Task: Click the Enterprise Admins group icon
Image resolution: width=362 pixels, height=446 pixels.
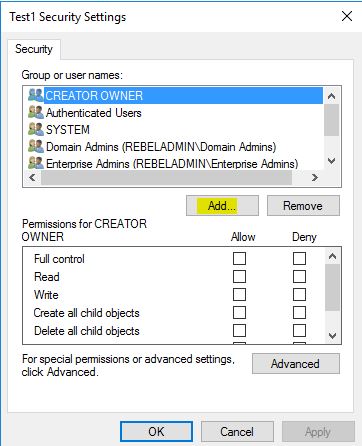Action: (36, 163)
